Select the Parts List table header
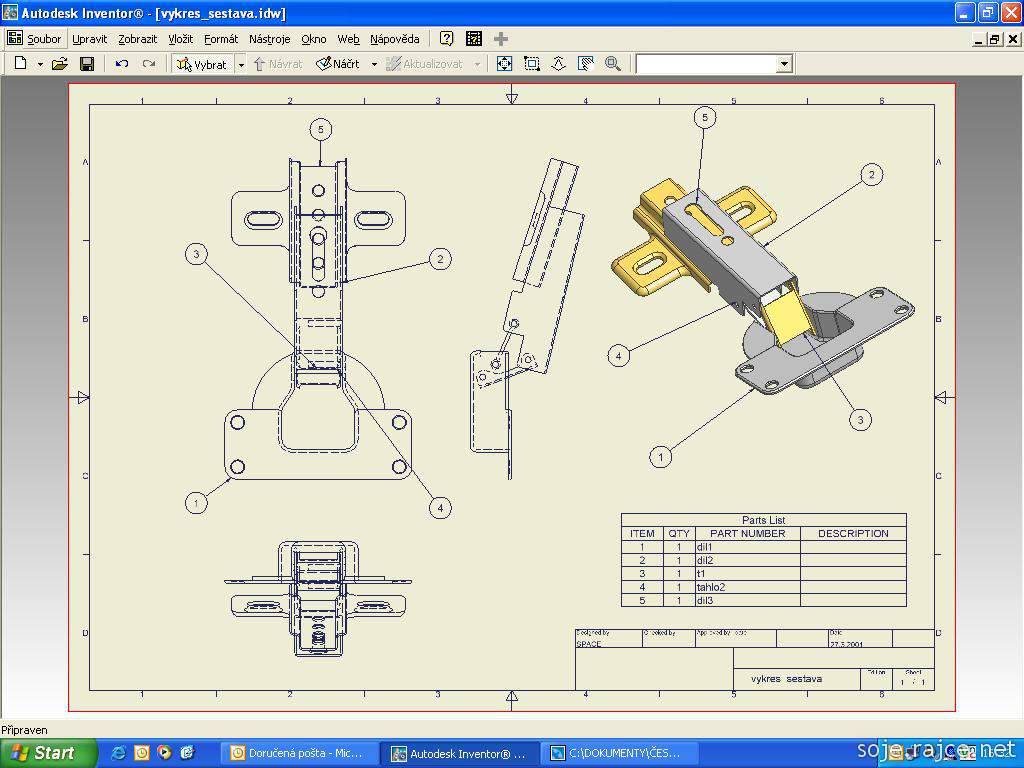Image resolution: width=1024 pixels, height=768 pixels. click(x=763, y=520)
